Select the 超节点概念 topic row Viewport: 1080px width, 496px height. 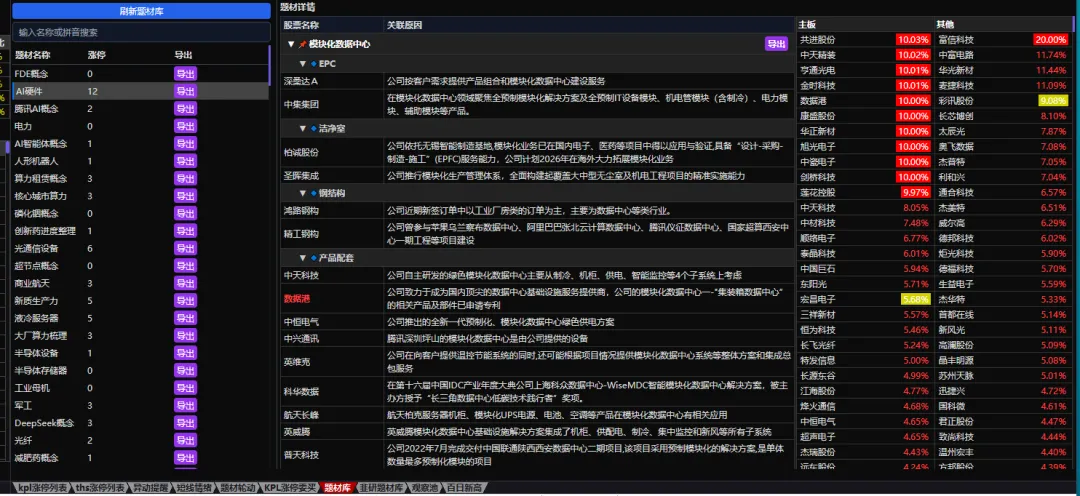(141, 266)
